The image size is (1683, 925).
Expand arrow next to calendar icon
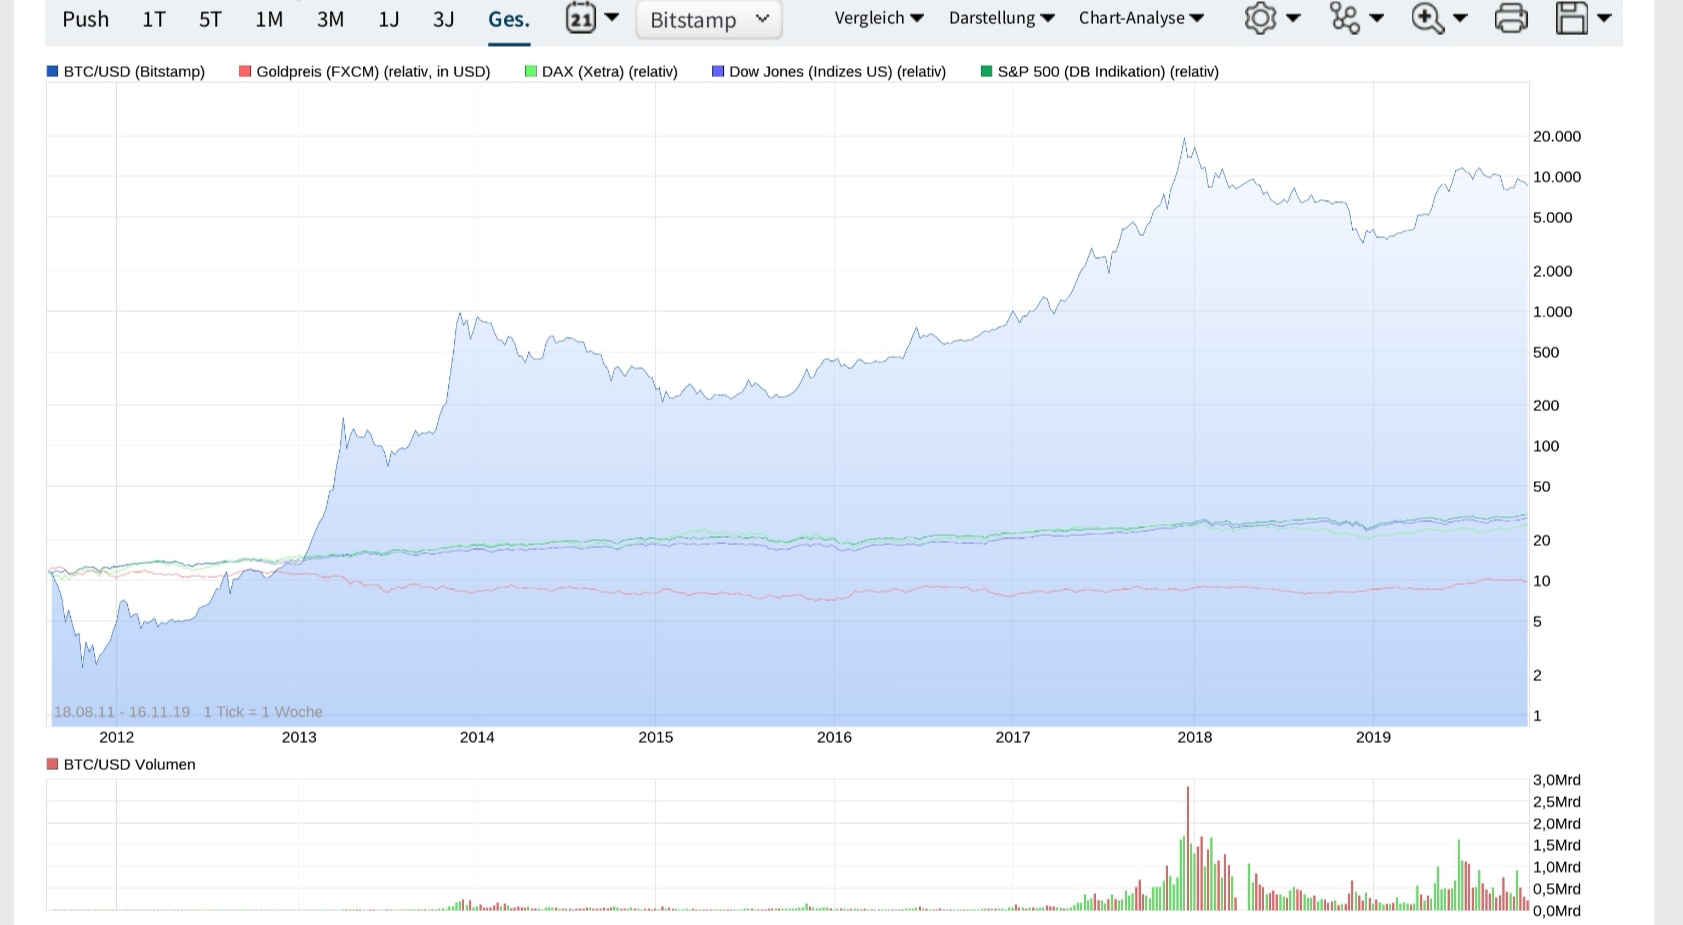[x=612, y=18]
